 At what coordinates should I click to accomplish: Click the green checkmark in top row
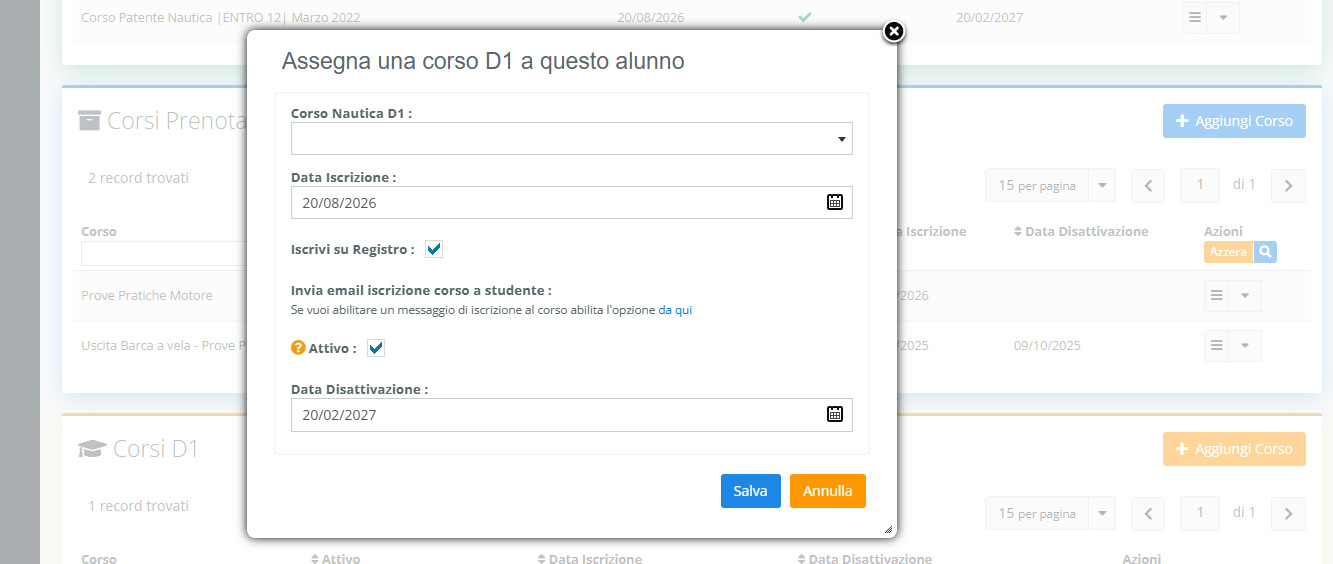point(803,17)
